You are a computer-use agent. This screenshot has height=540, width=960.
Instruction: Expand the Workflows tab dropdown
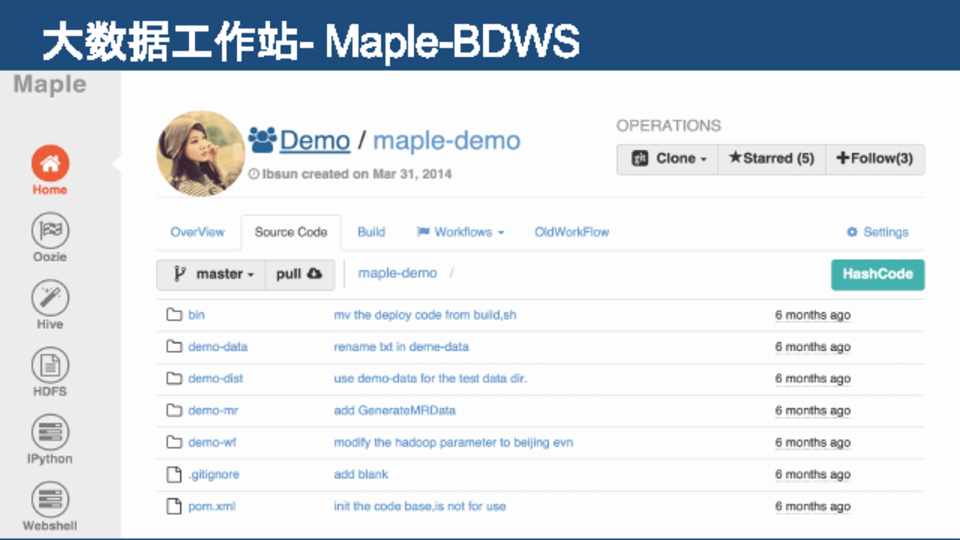pyautogui.click(x=460, y=232)
